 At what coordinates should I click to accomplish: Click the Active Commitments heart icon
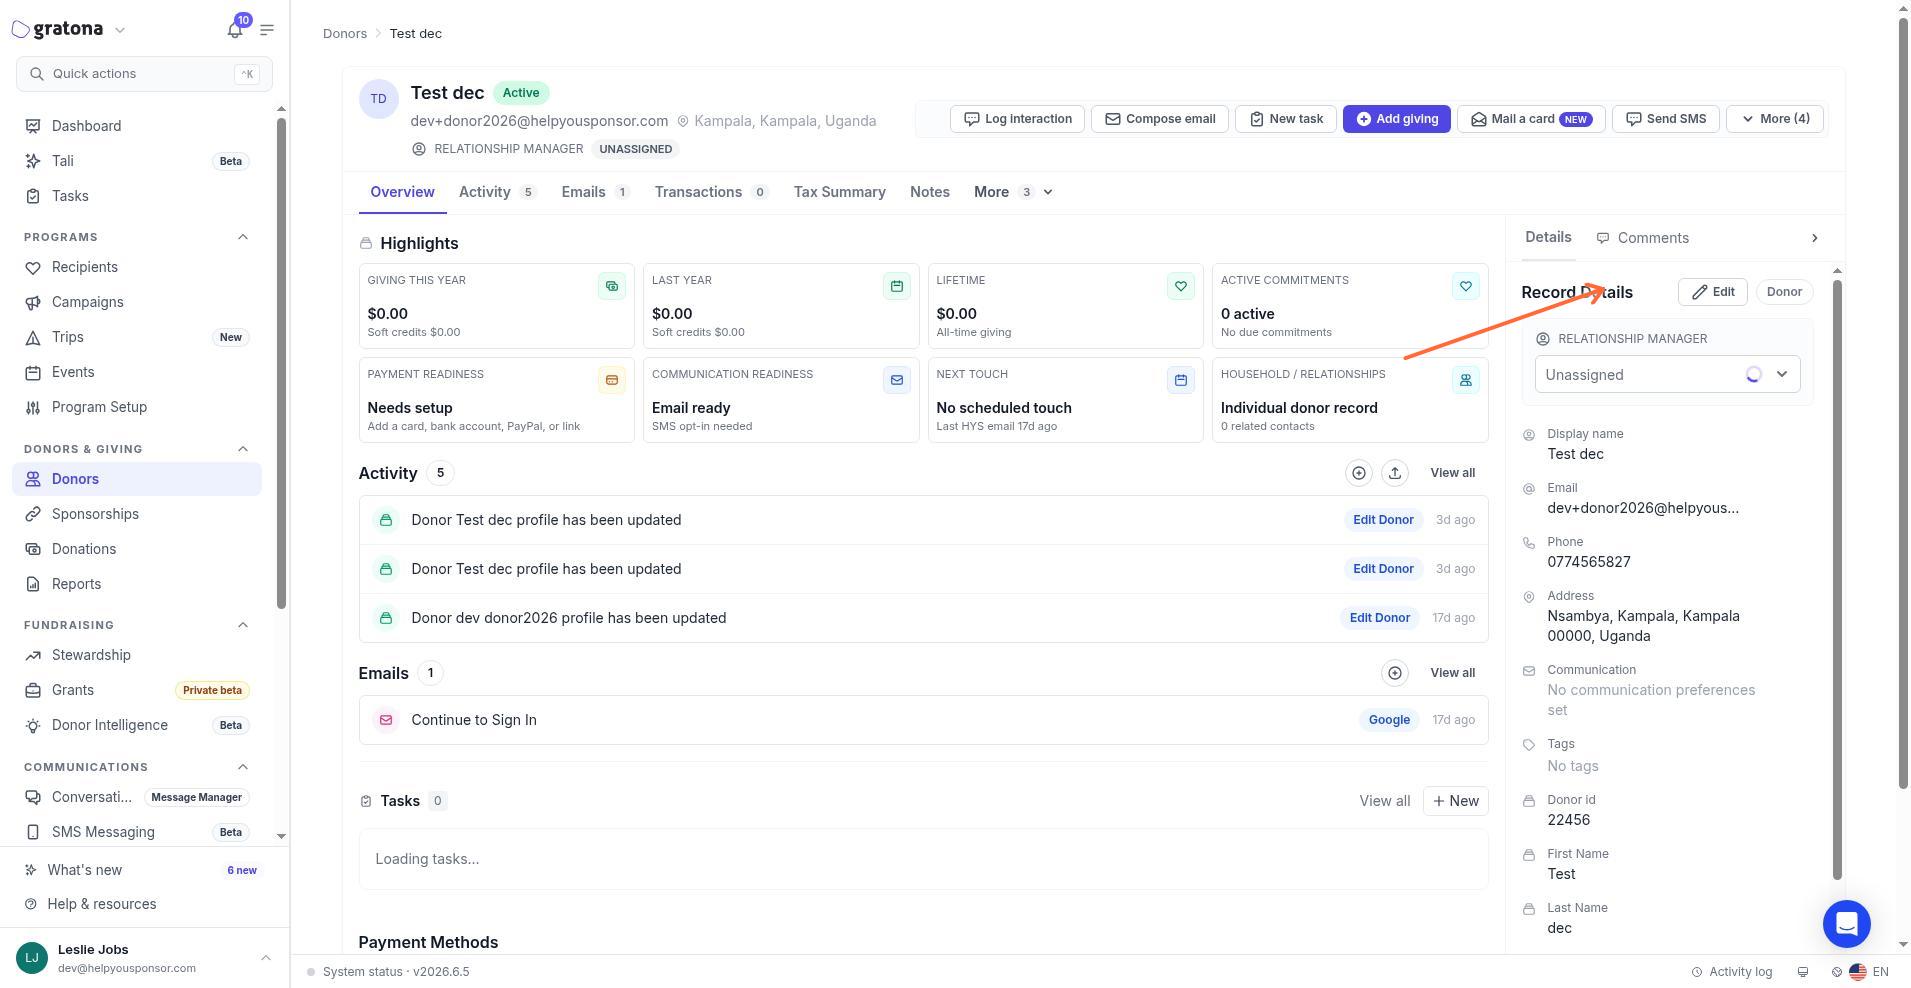coord(1466,286)
